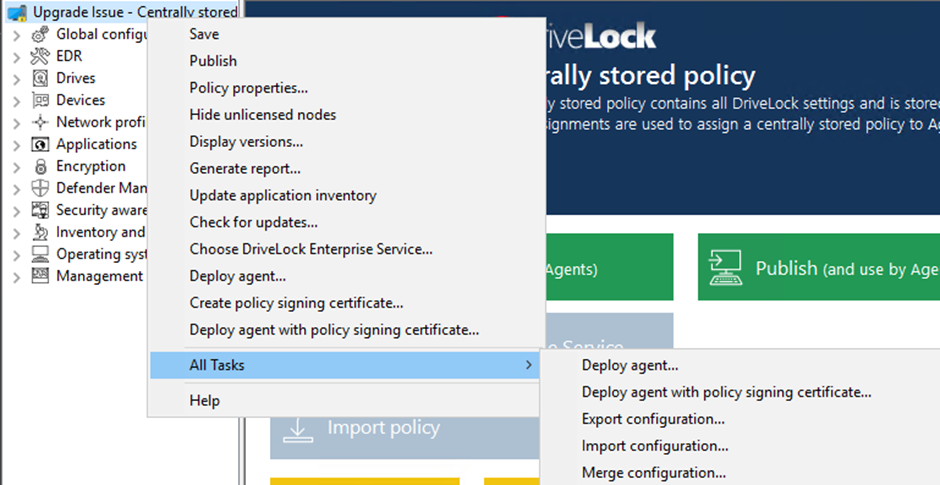Click submenu Deploy agent with policy signing certificate

coord(741,392)
